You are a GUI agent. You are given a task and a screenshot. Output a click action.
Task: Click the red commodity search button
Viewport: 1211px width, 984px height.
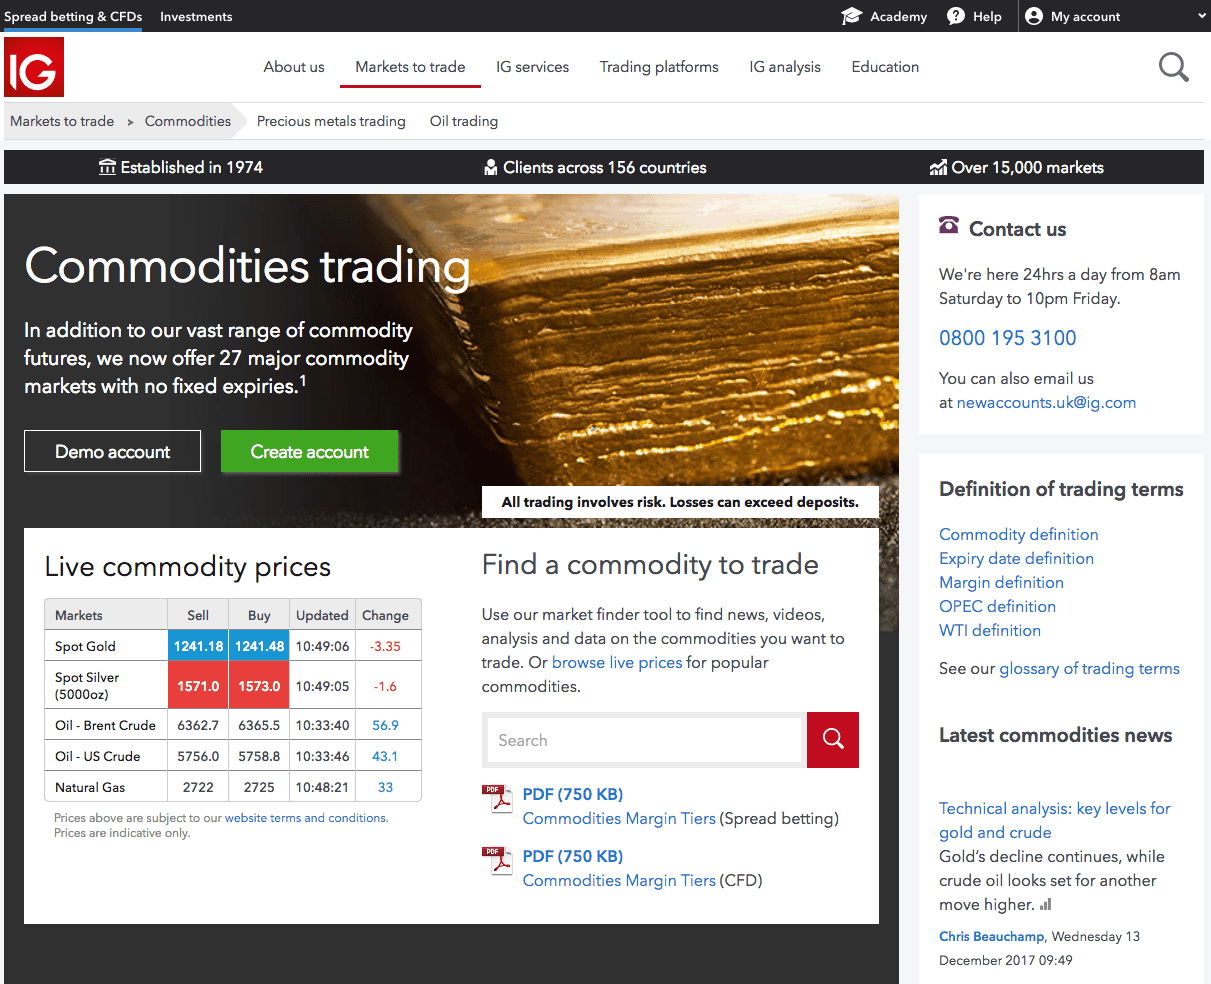coord(833,740)
